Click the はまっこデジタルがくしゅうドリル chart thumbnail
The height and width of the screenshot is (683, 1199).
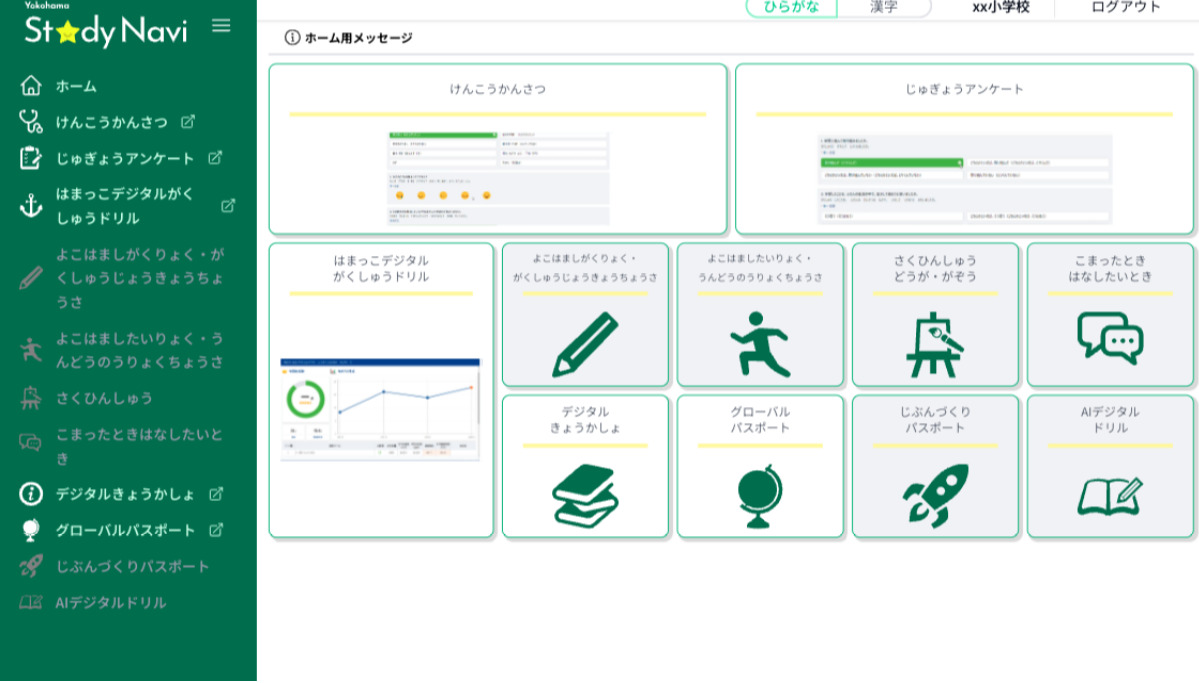click(380, 409)
